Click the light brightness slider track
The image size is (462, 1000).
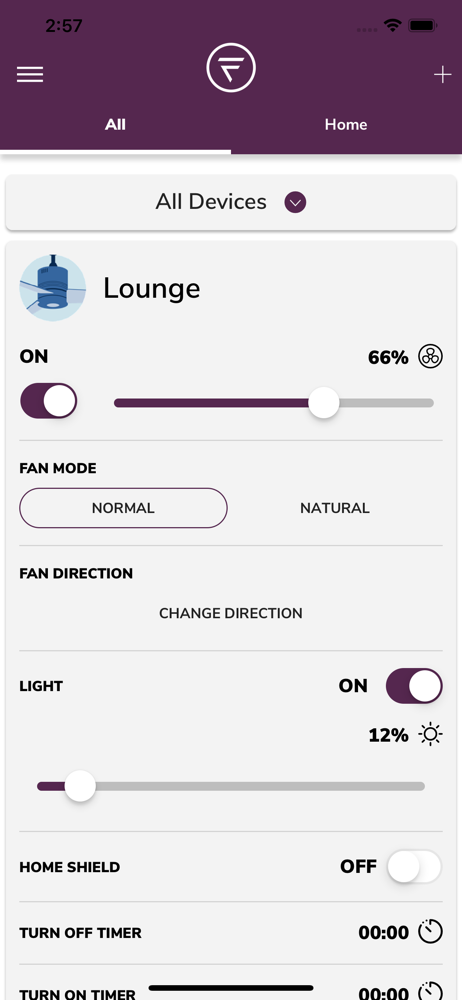coord(231,786)
